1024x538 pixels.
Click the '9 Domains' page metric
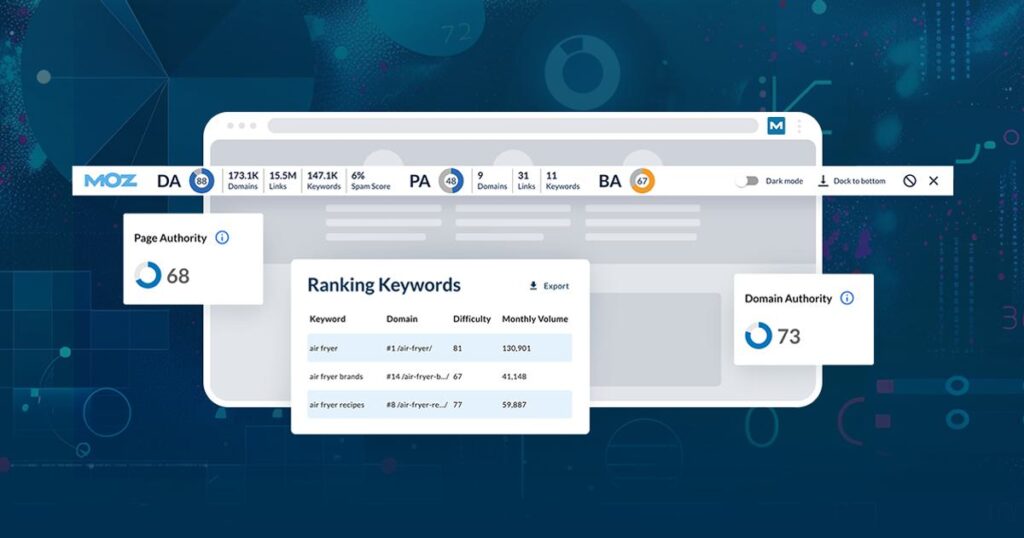point(492,181)
